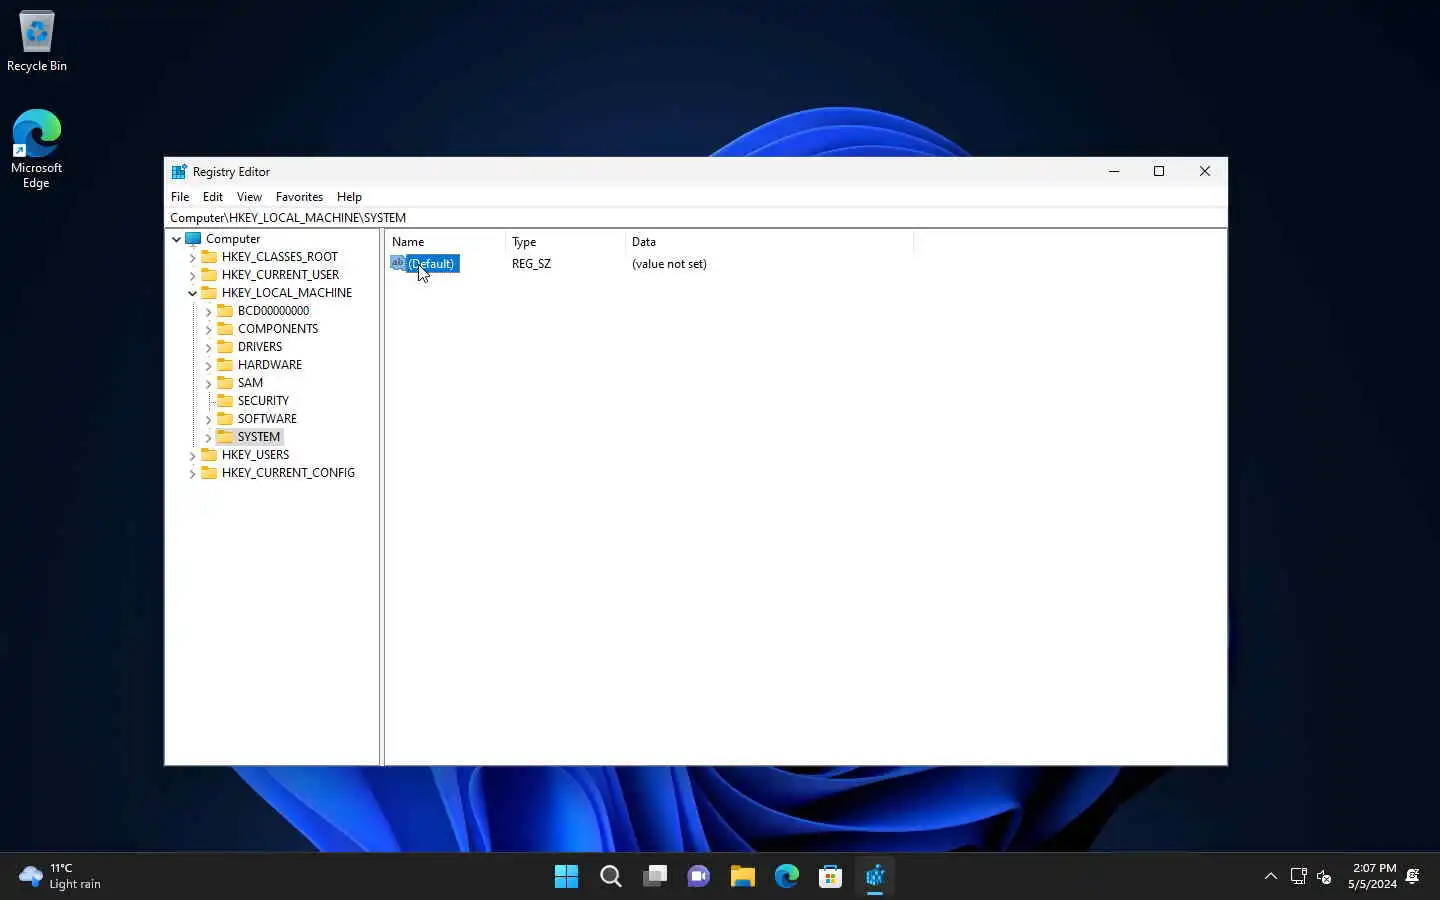Click the network status tray icon
The image size is (1440, 900).
point(1298,877)
